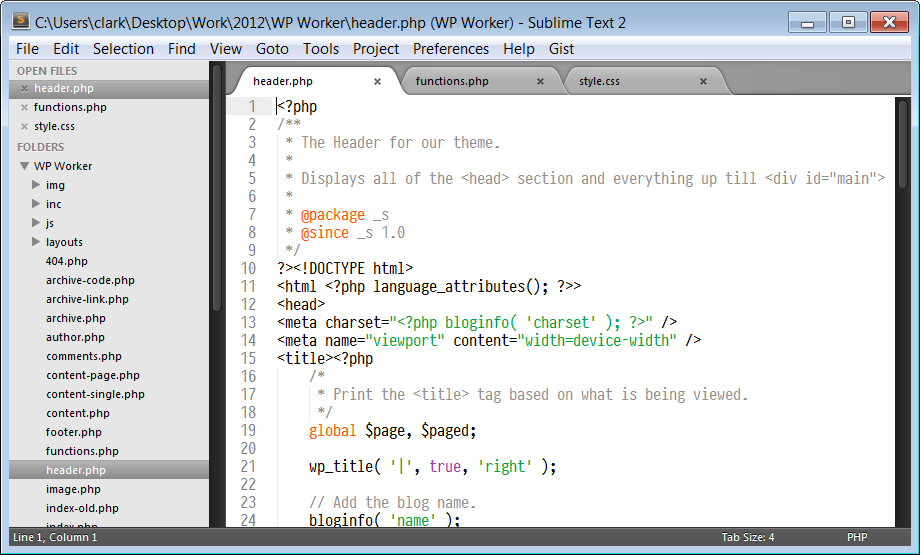Open footer.php in the sidebar
Viewport: 920px width, 555px height.
tap(74, 432)
